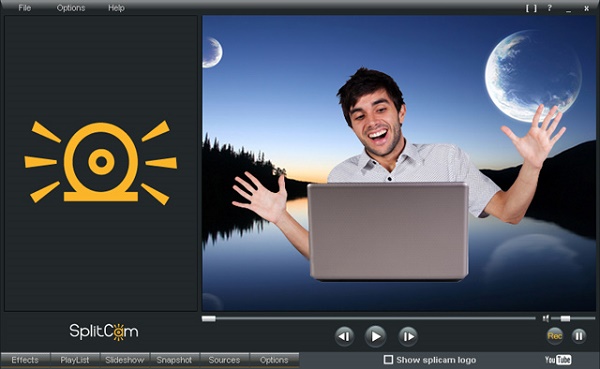The width and height of the screenshot is (600, 369).
Task: Click the volume slider handle
Action: [565, 318]
